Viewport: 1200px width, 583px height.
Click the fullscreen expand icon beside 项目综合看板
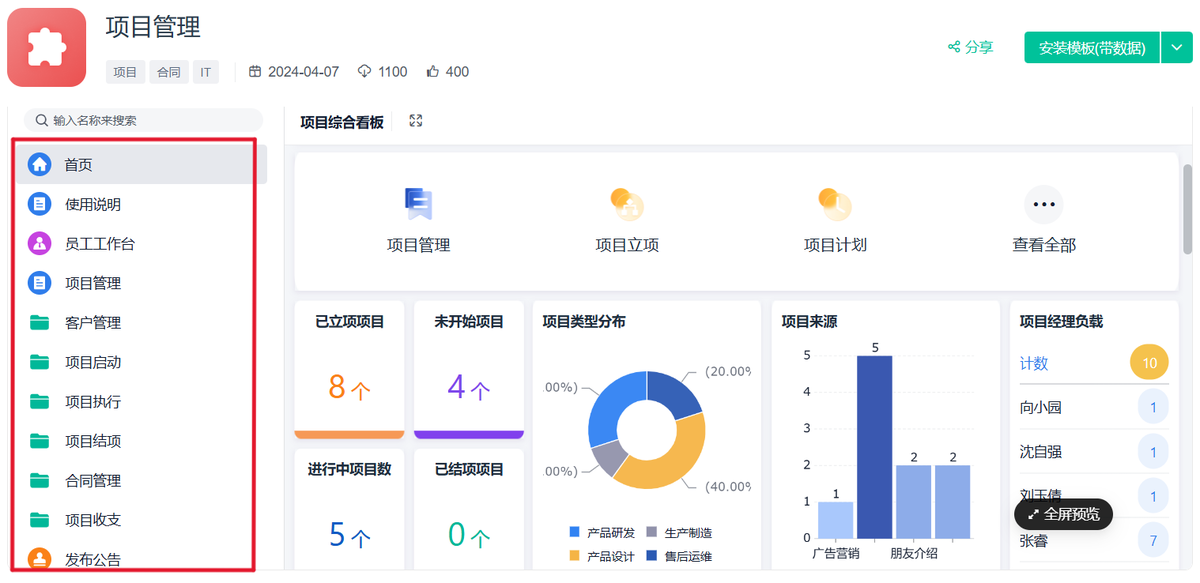pos(416,121)
